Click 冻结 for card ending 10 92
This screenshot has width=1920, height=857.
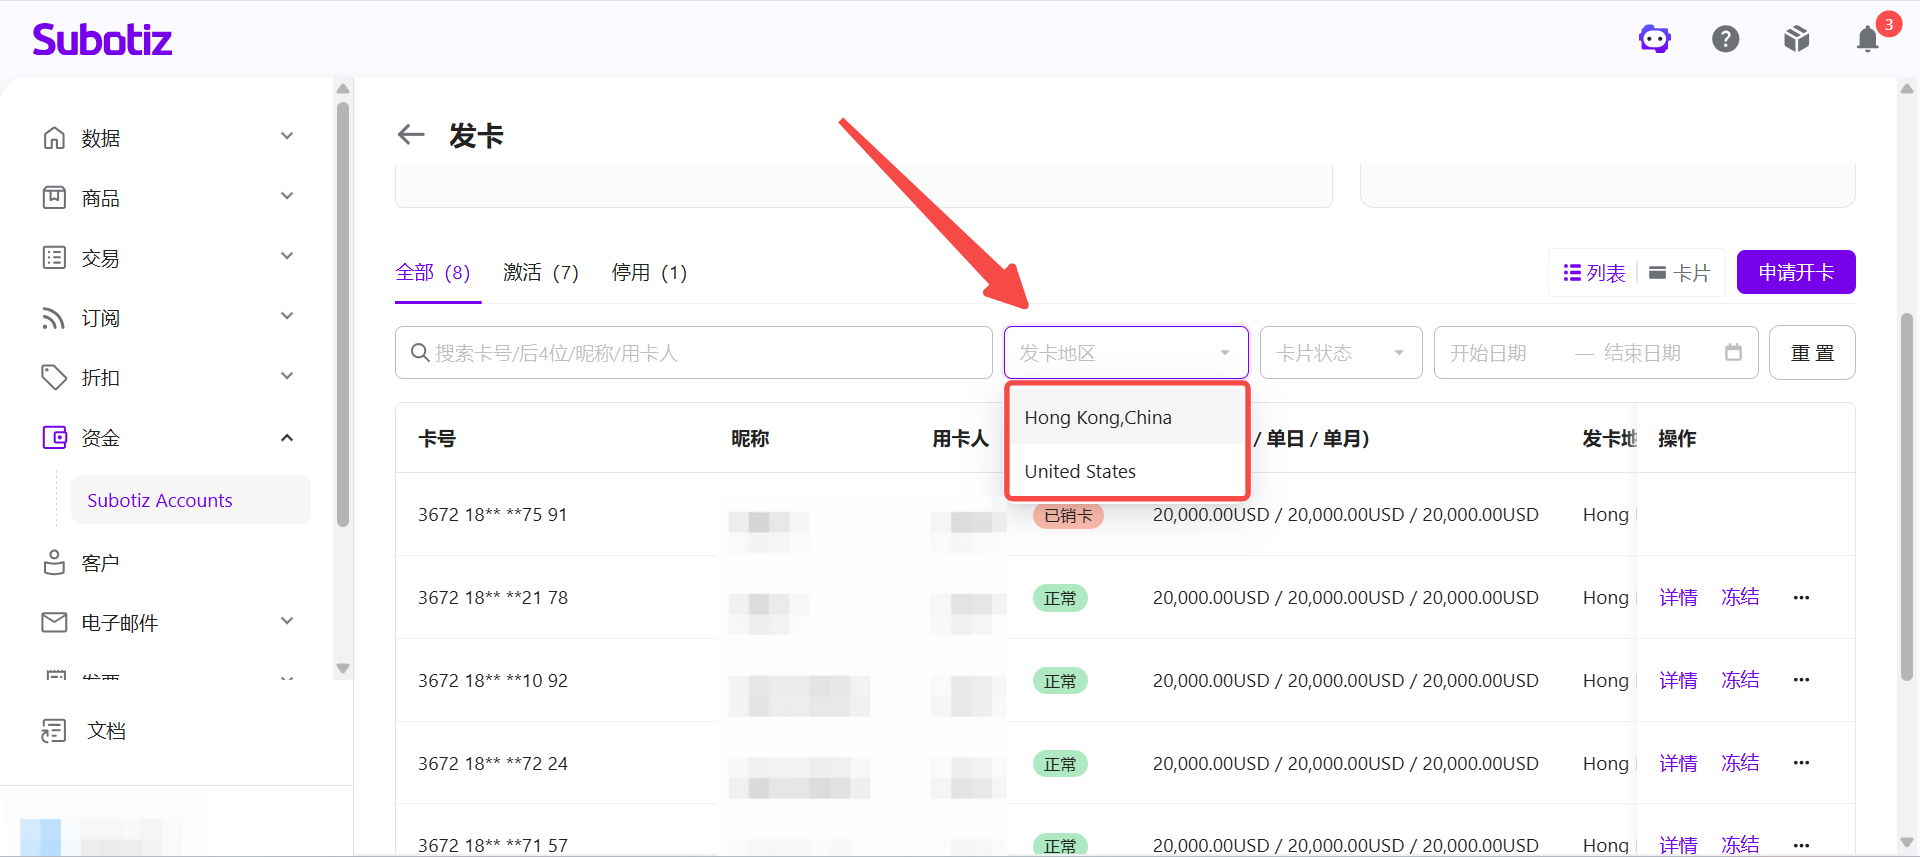(1740, 680)
